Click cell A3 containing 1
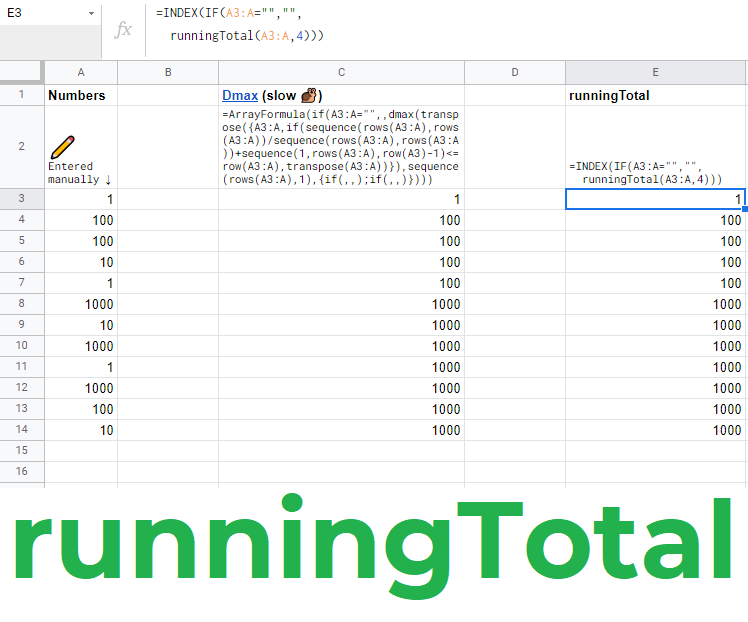 [81, 199]
